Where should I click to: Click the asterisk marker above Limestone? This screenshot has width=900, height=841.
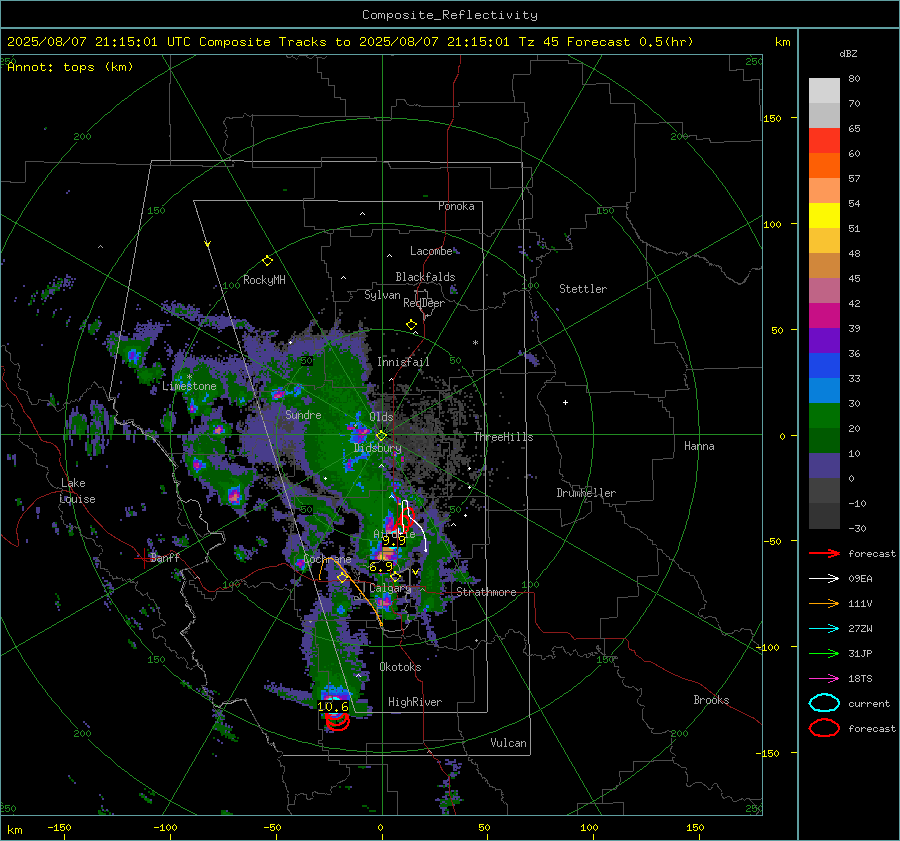(189, 377)
